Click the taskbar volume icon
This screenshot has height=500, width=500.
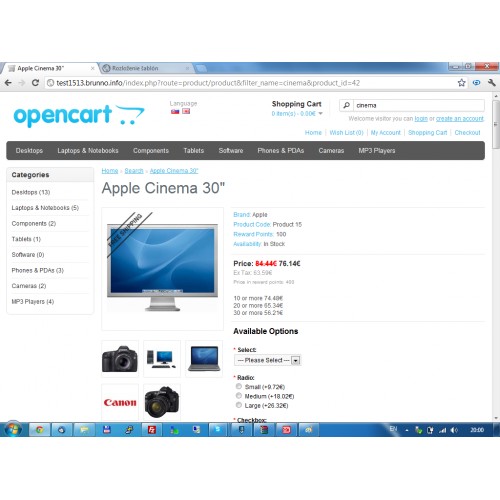[454, 430]
